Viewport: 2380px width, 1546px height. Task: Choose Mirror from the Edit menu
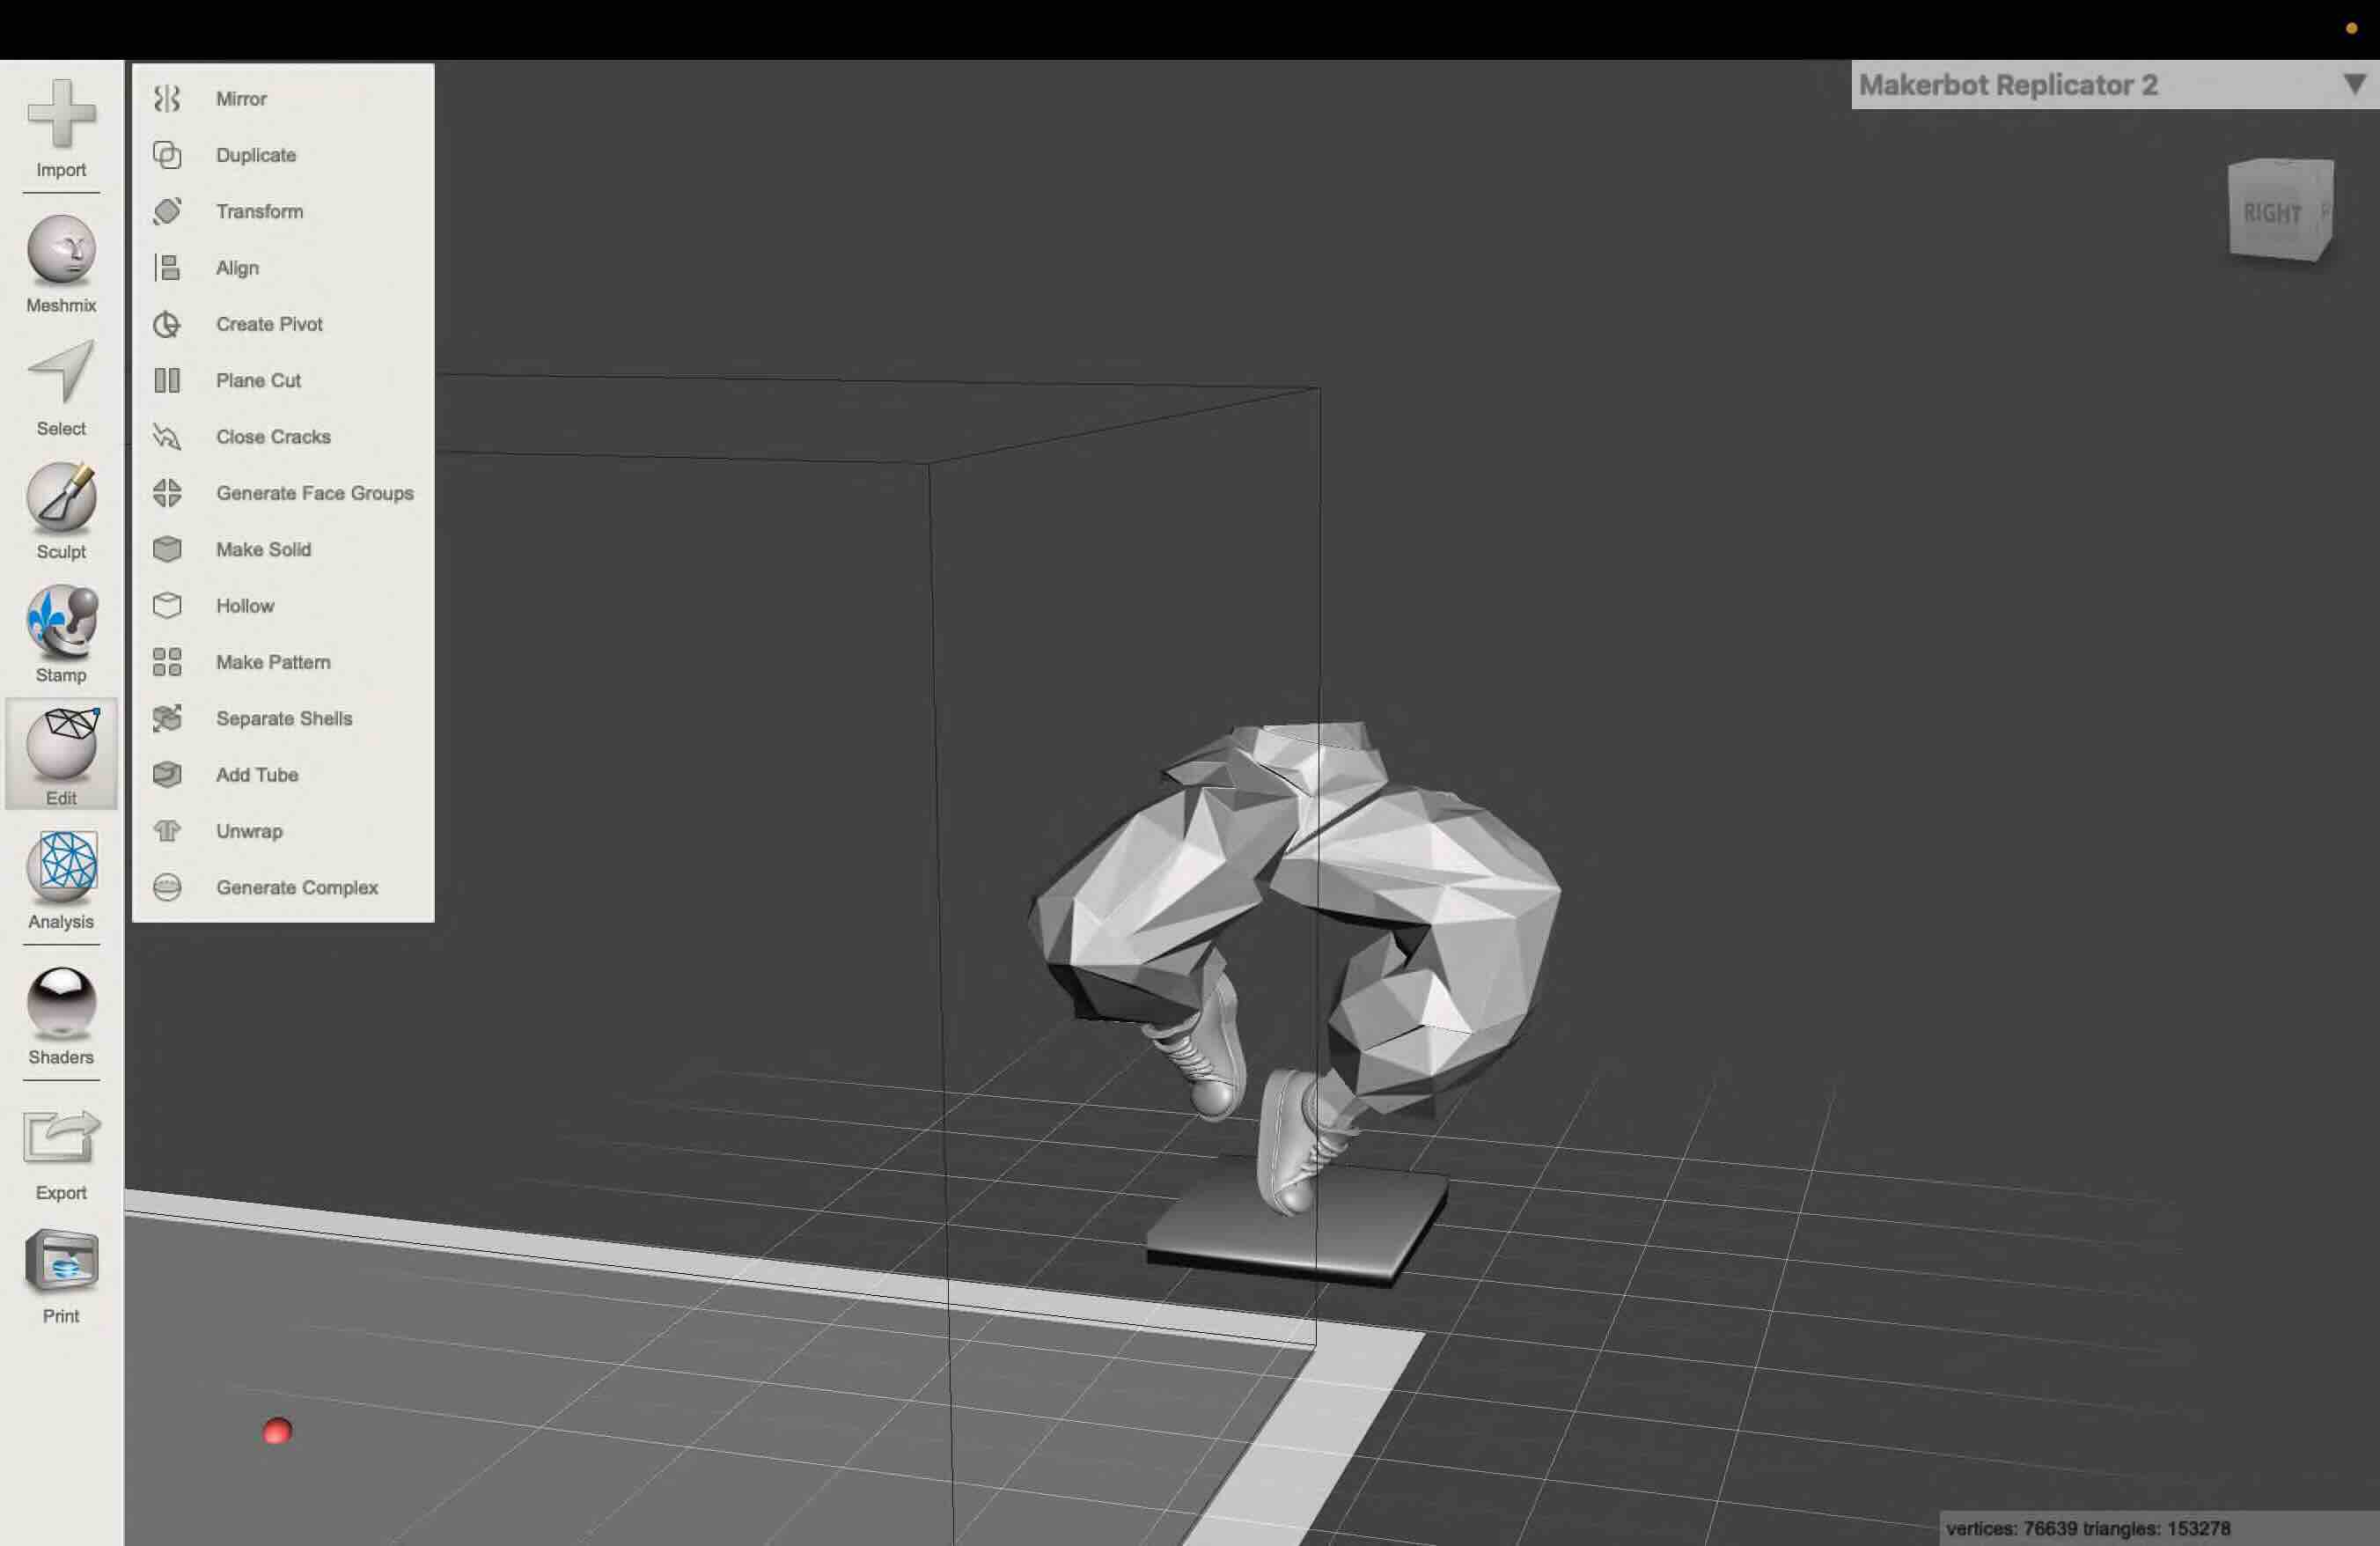click(x=241, y=99)
